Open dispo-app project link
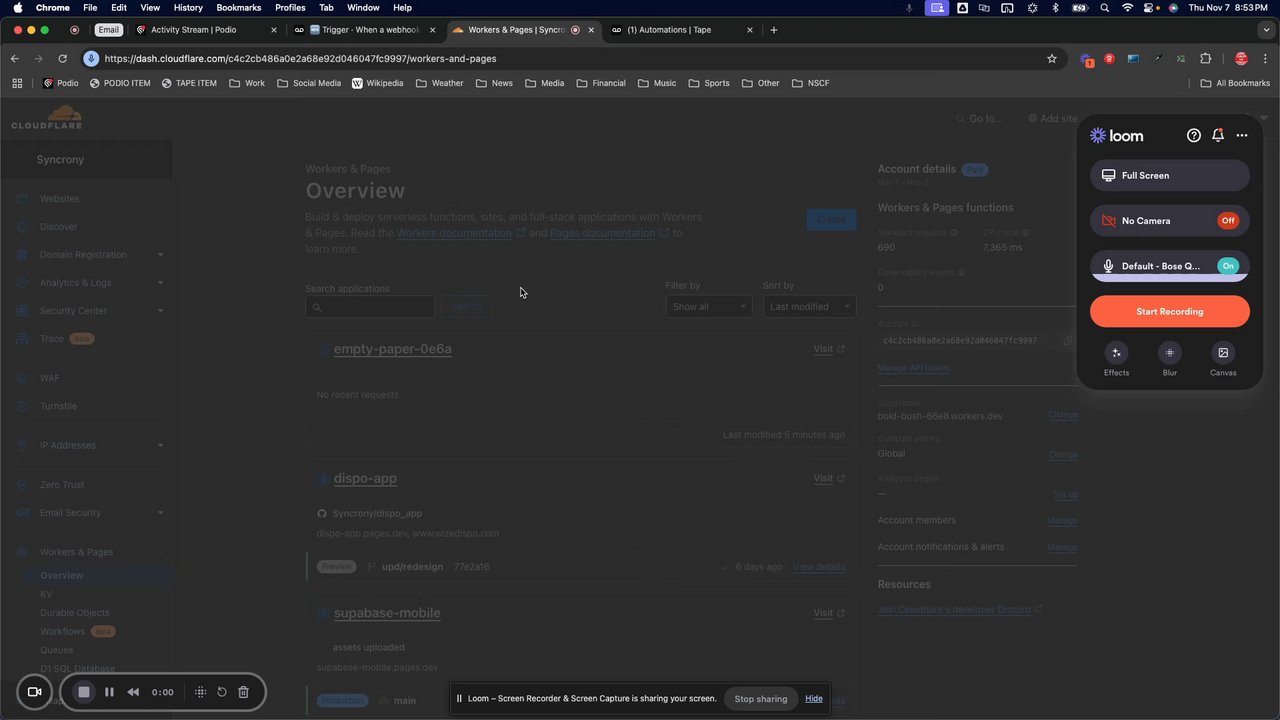The image size is (1280, 720). tap(365, 479)
